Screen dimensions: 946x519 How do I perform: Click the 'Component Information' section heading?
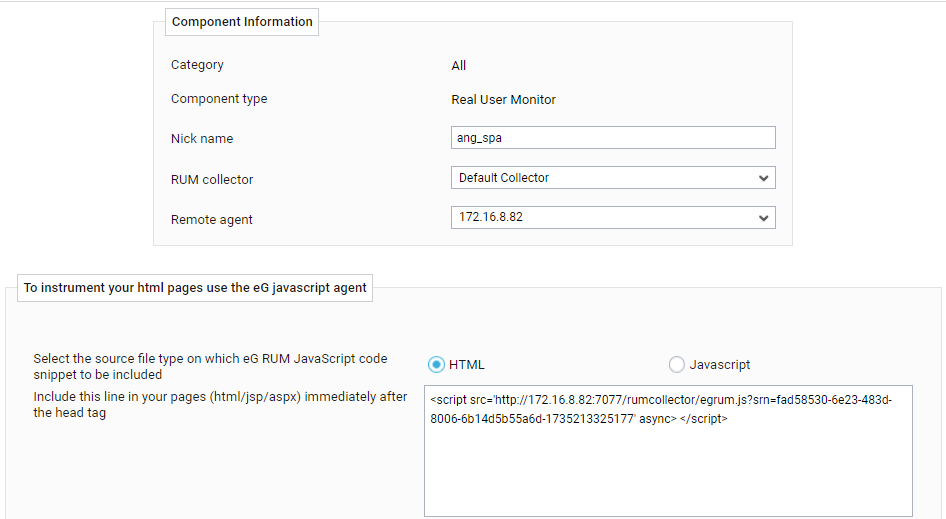point(242,22)
